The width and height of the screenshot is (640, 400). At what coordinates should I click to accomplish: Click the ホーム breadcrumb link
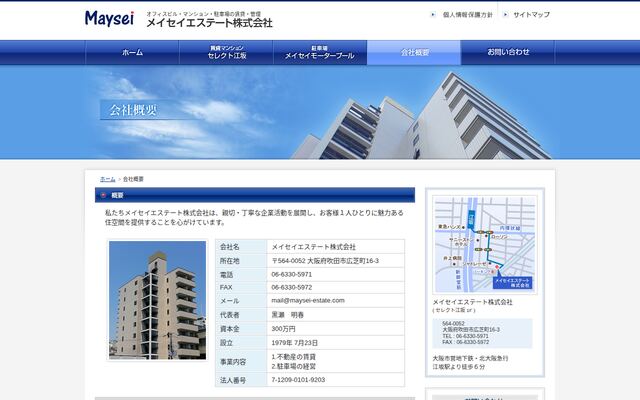coord(108,179)
